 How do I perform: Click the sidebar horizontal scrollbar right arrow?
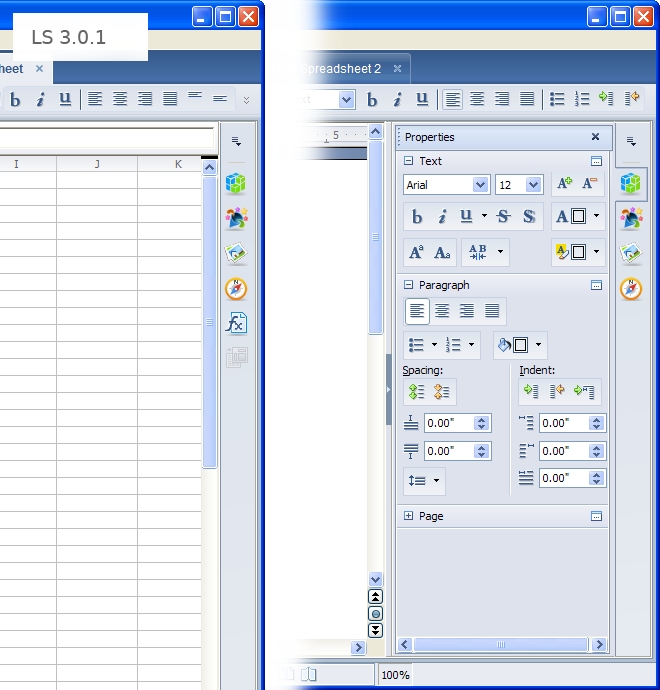[599, 645]
